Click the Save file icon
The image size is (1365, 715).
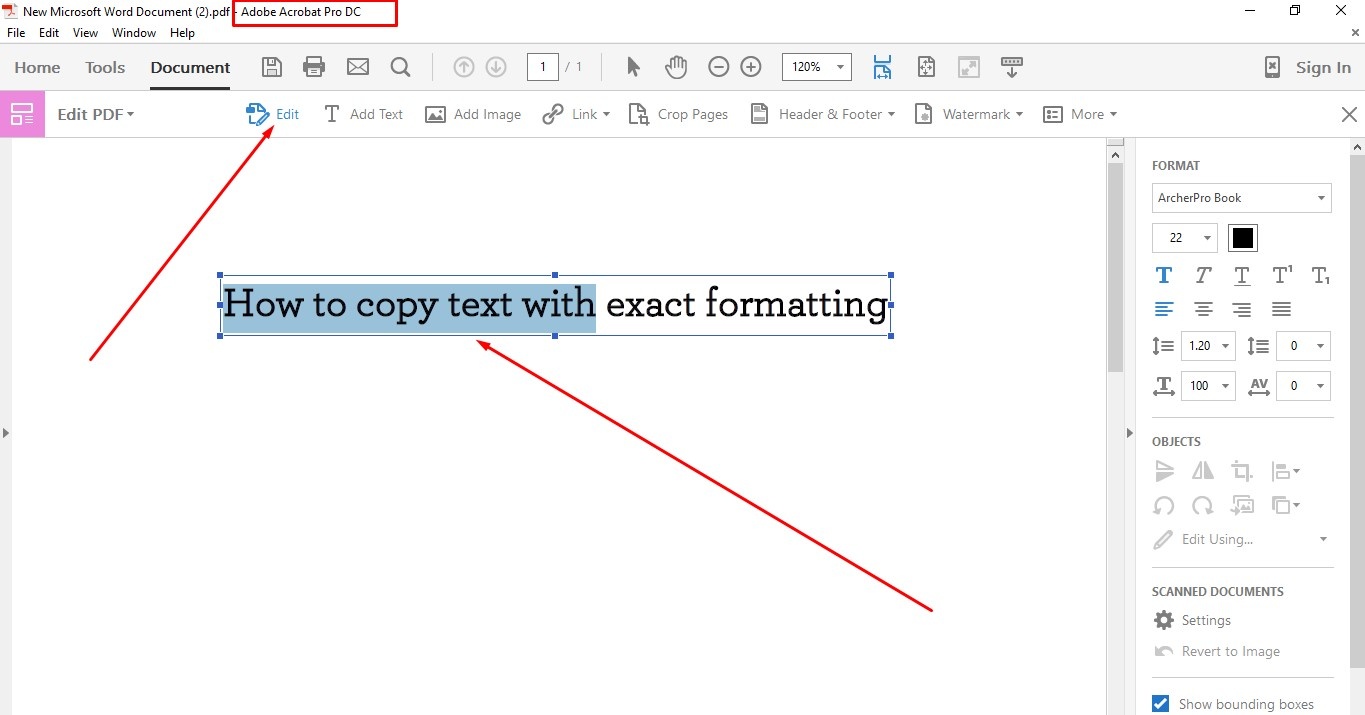271,67
